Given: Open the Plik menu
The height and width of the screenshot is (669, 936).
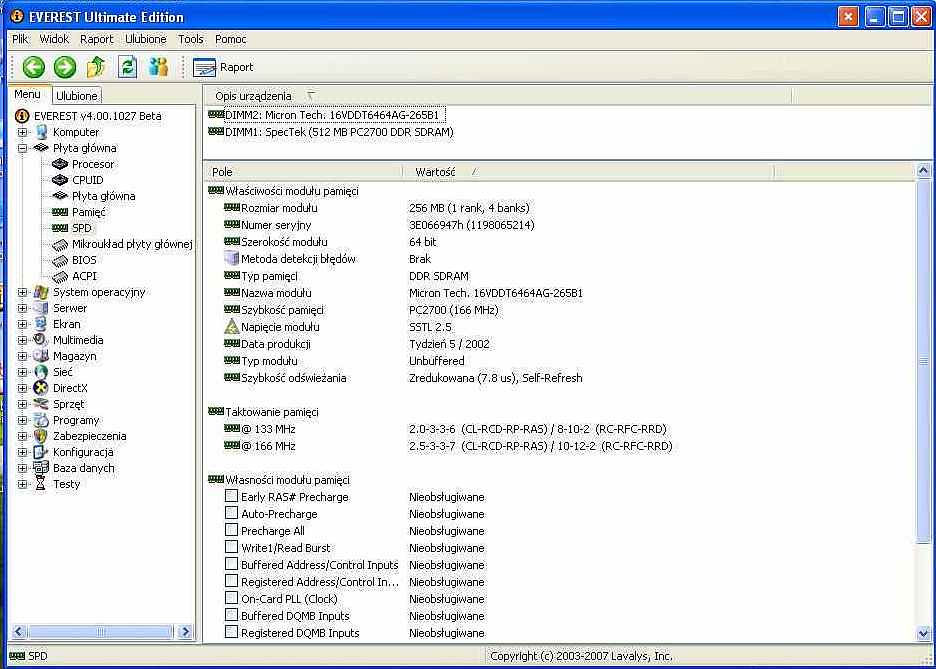Looking at the screenshot, I should [20, 39].
